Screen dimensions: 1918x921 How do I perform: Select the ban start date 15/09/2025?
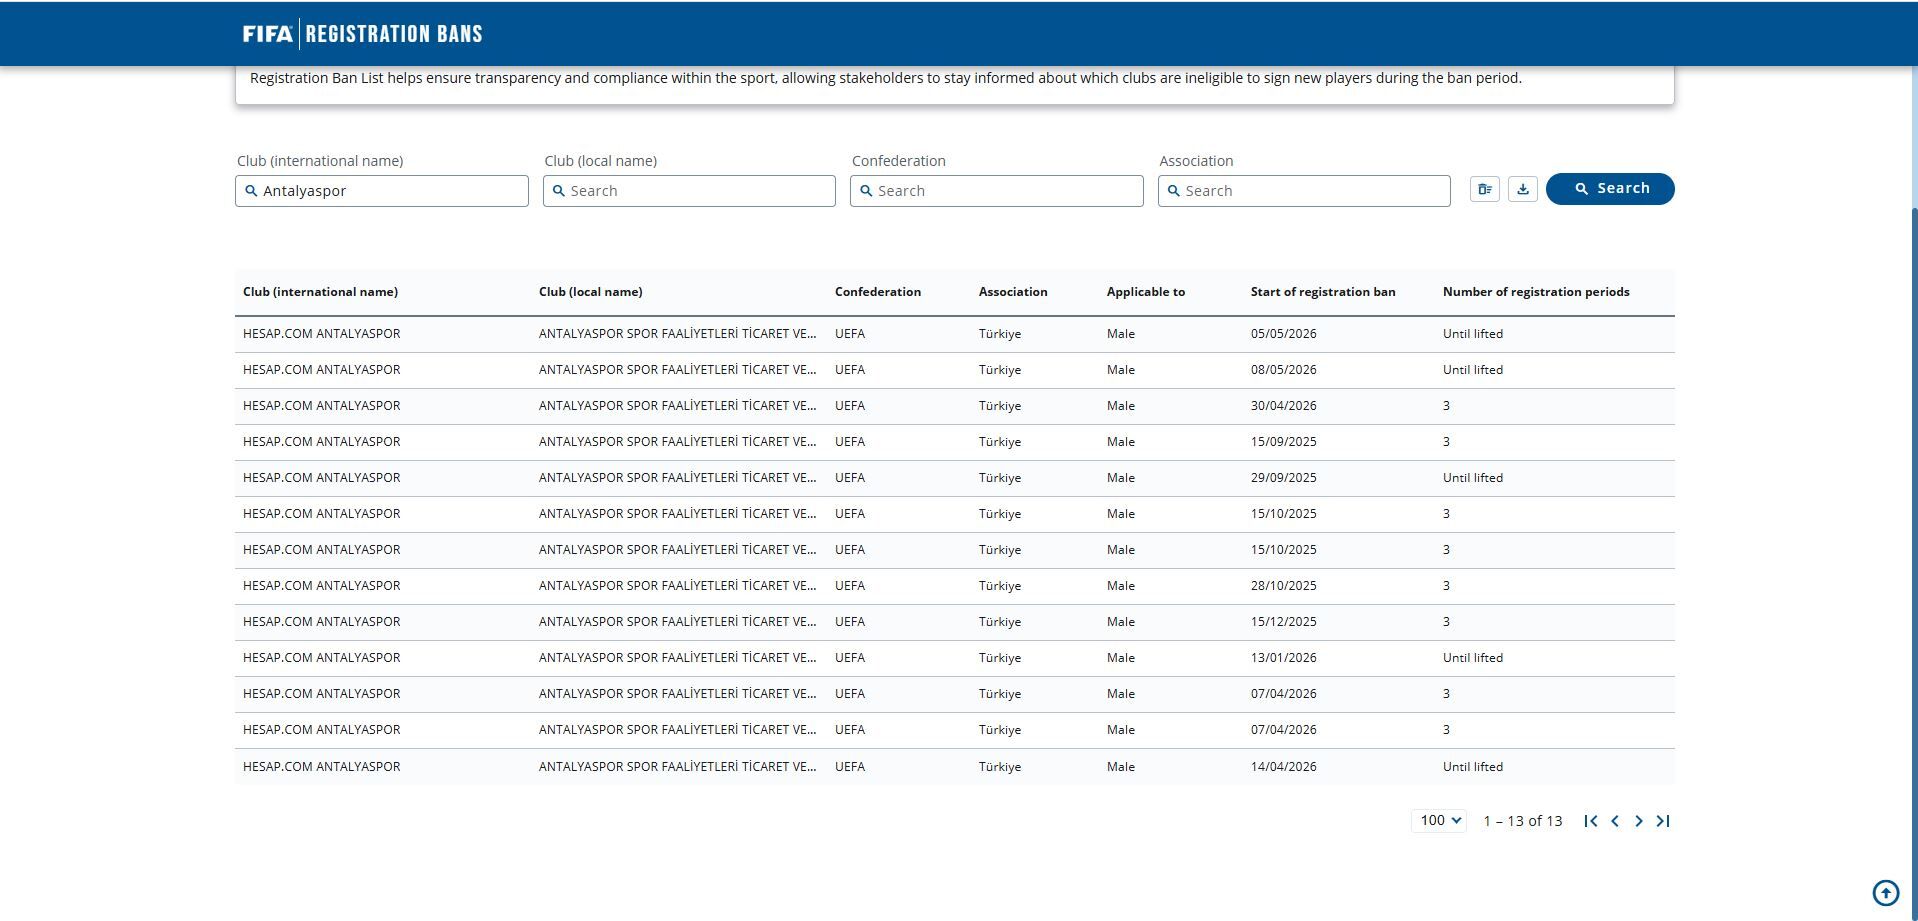[x=1284, y=442]
